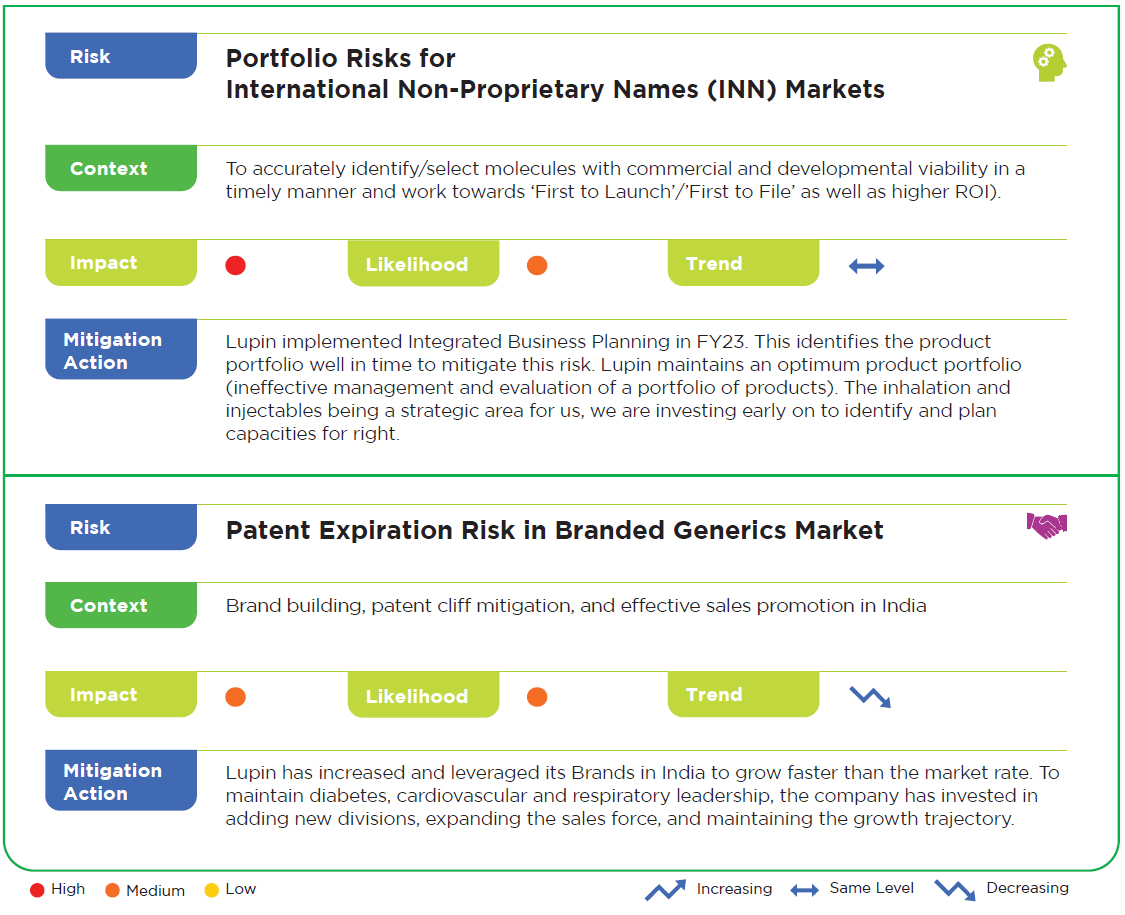Click the Likelihood label in Patent Expiration section

[x=423, y=696]
